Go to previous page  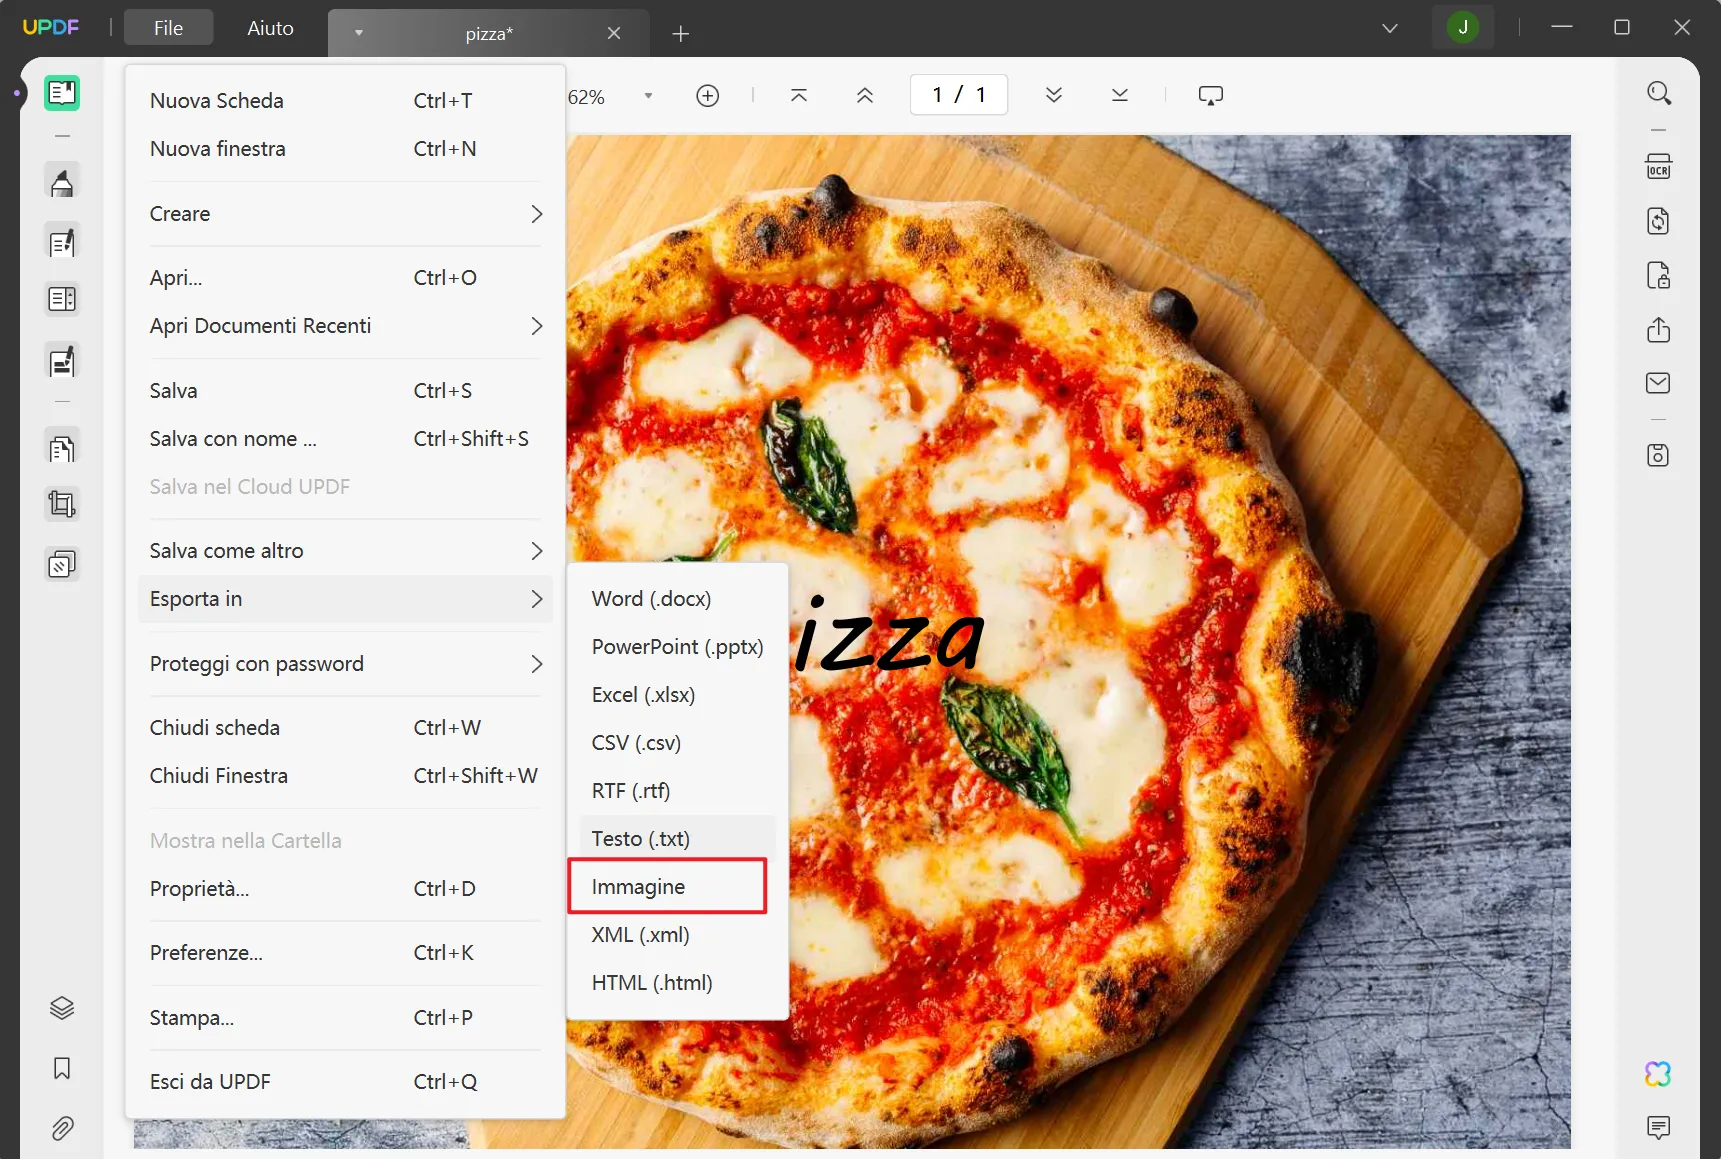(865, 95)
